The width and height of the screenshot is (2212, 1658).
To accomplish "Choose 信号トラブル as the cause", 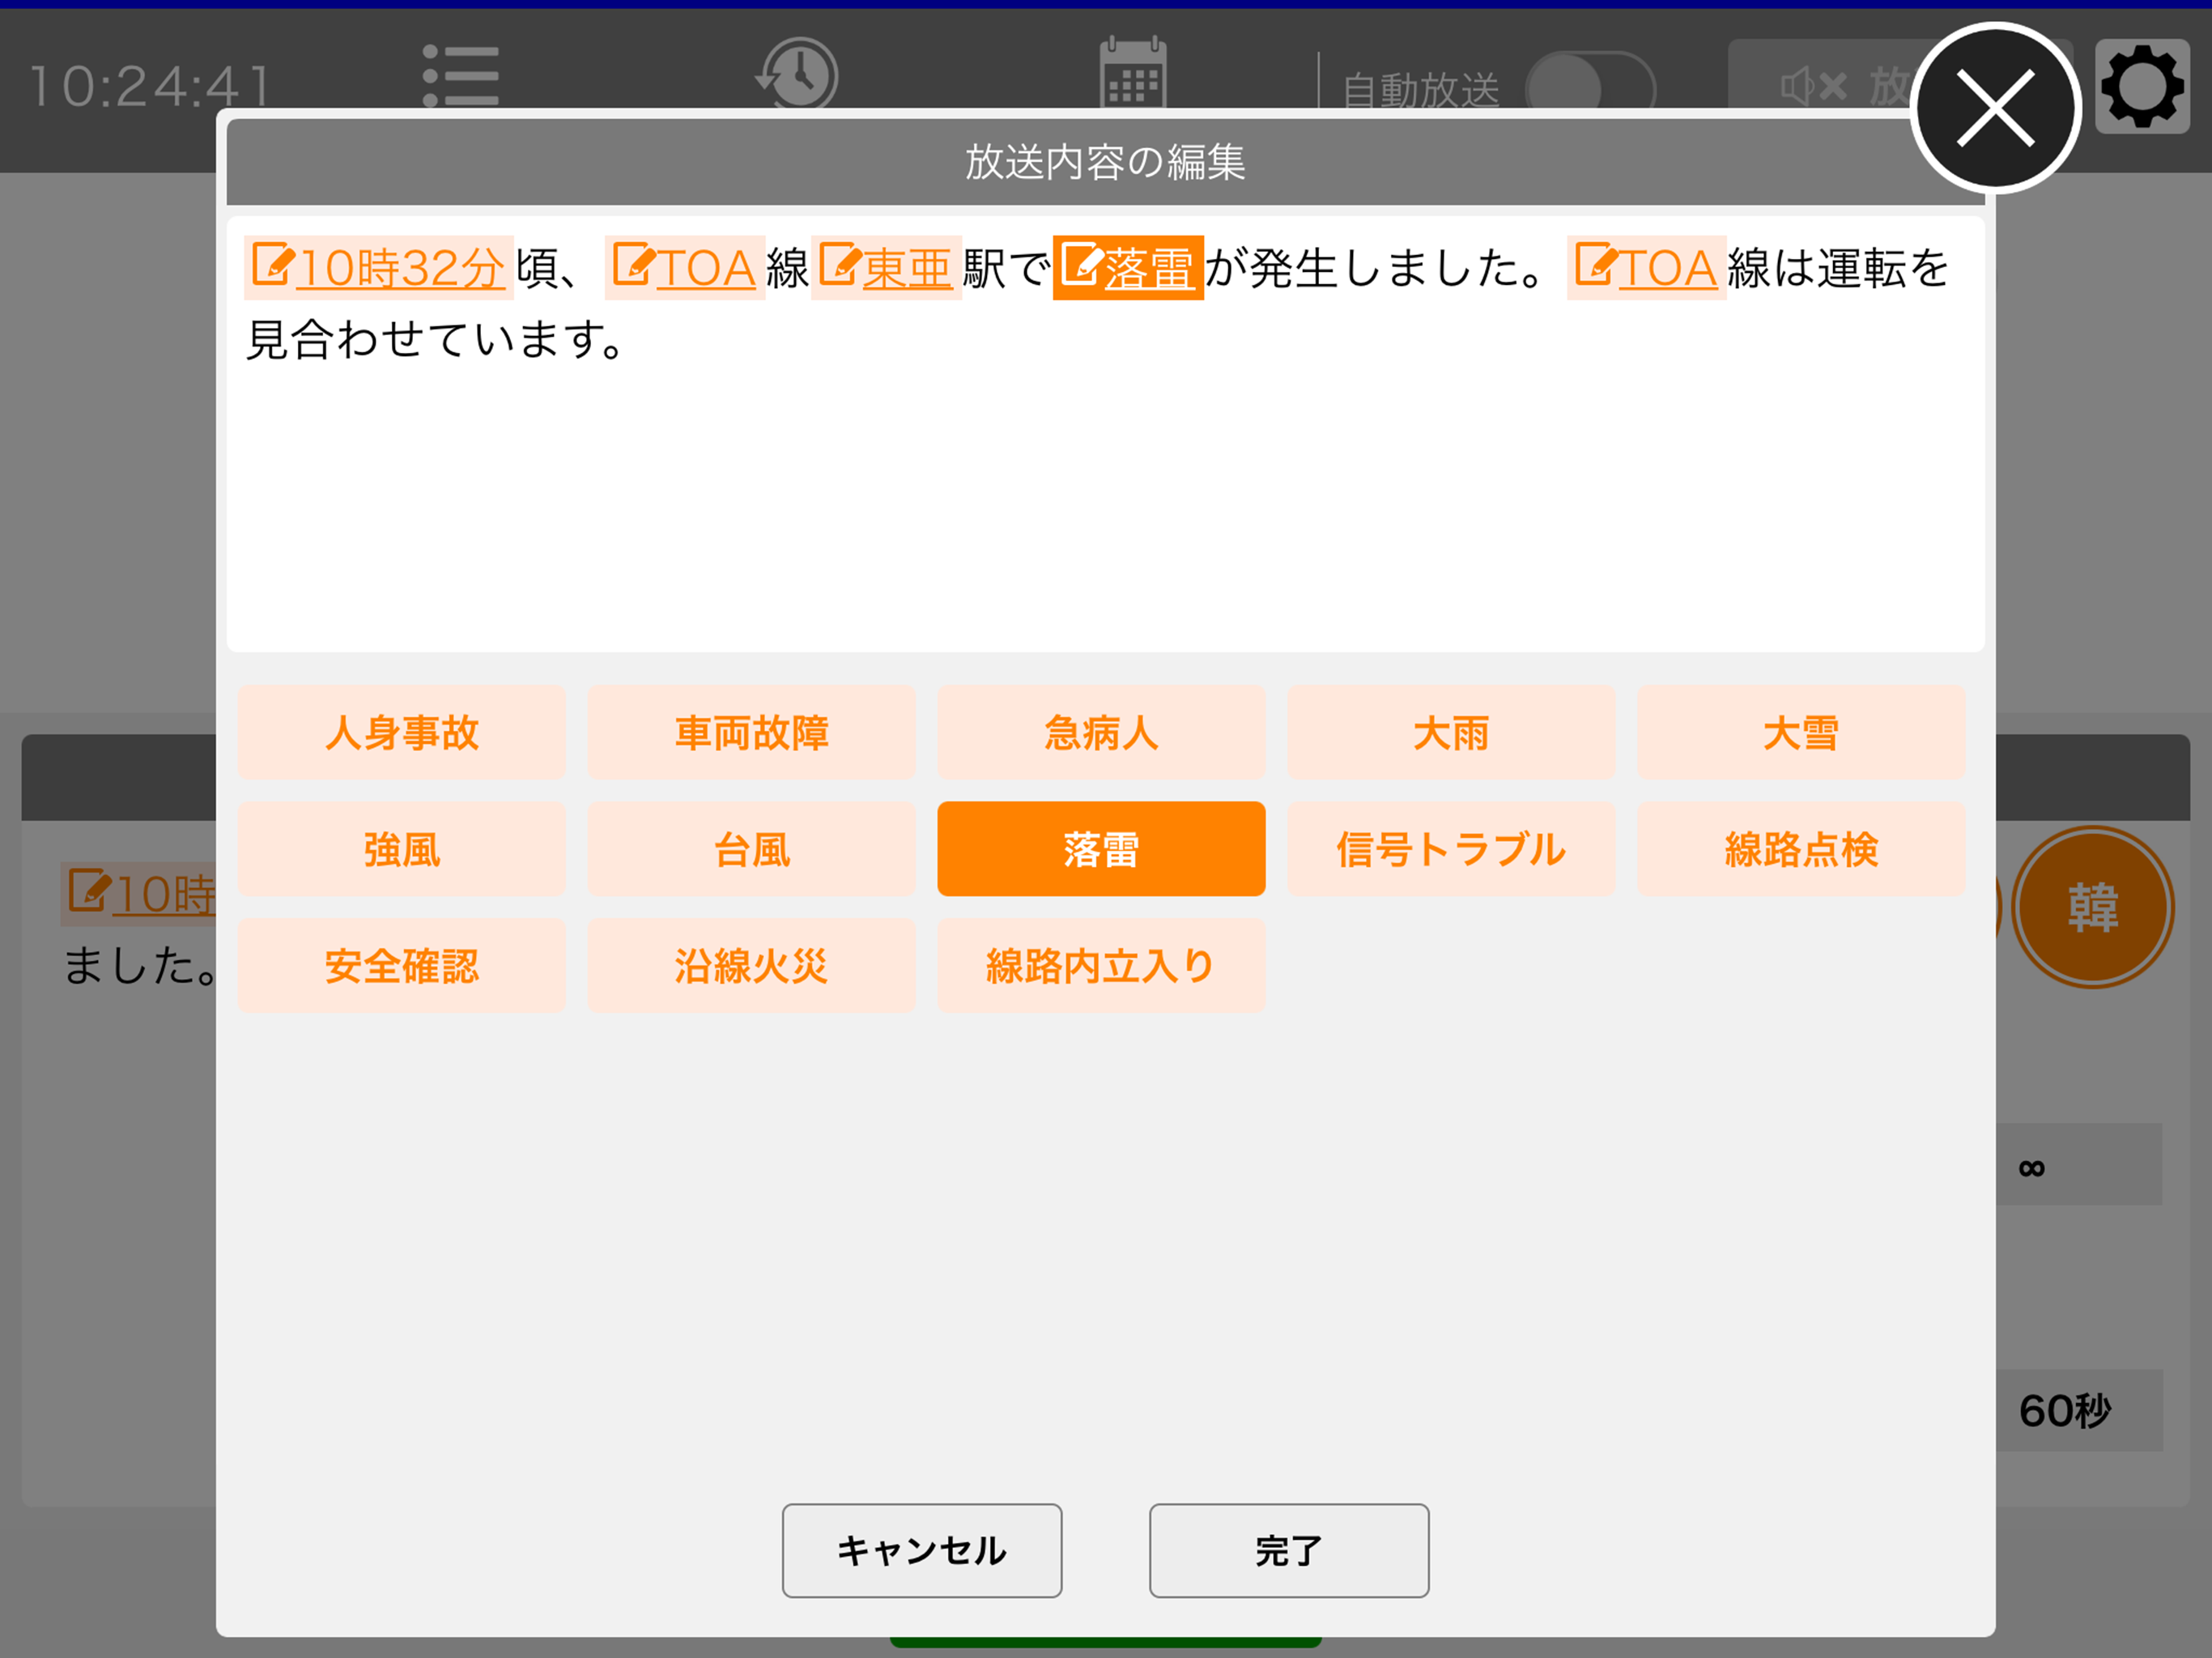I will click(1451, 849).
